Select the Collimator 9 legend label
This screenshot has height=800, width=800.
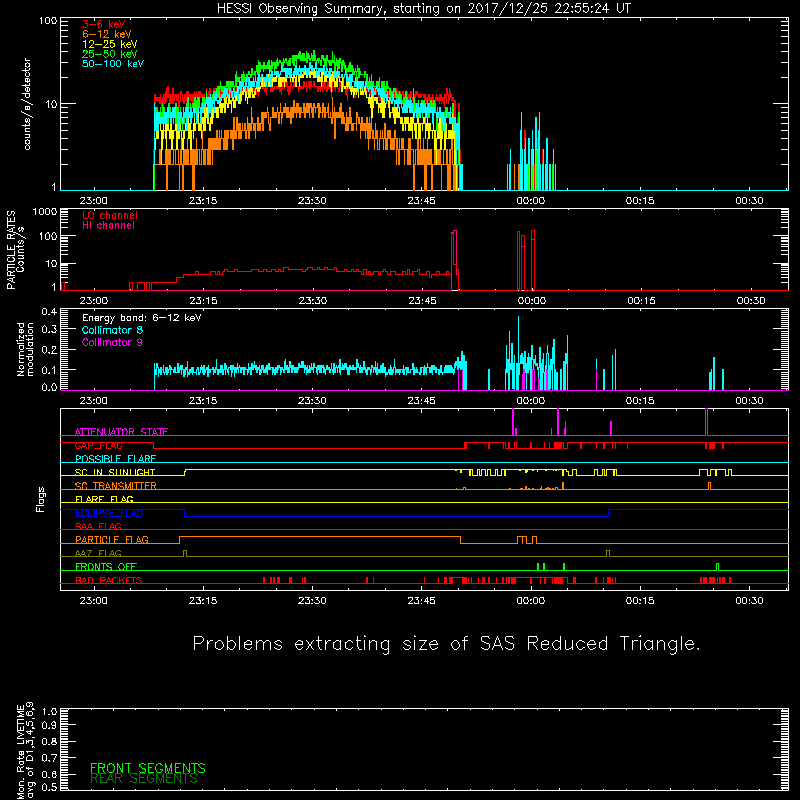112,342
